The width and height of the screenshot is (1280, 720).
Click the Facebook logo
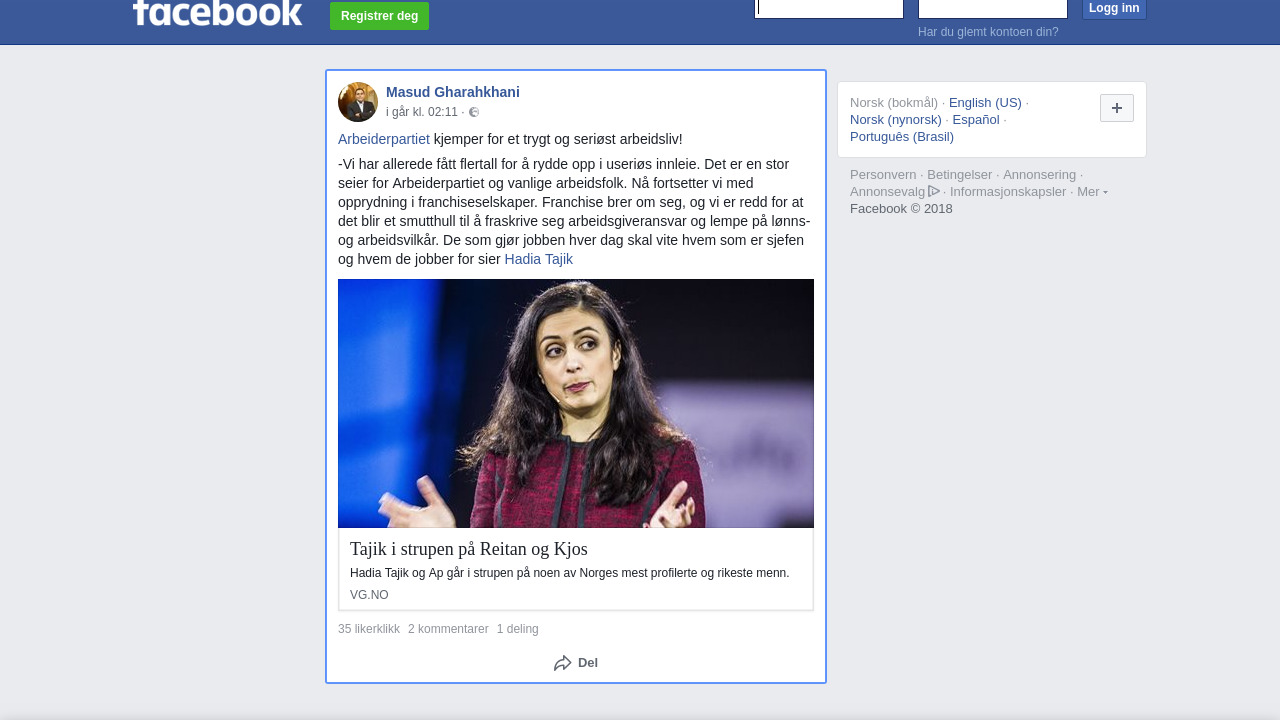tap(217, 12)
